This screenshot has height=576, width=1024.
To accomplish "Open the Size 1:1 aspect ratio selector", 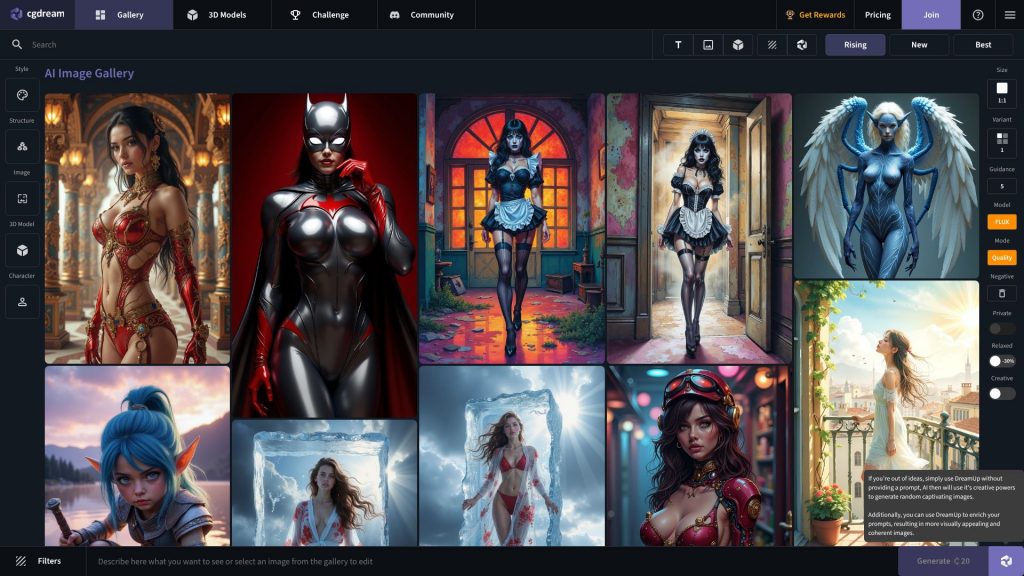I will coord(1001,92).
